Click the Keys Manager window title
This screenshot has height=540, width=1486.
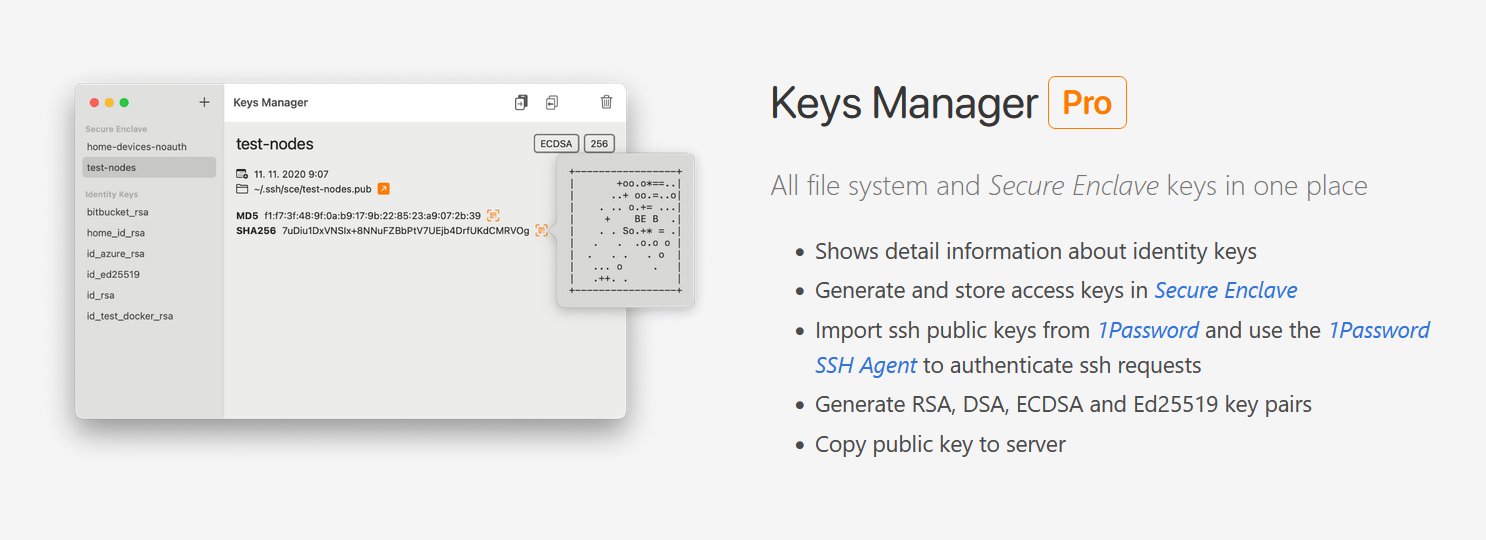point(271,102)
